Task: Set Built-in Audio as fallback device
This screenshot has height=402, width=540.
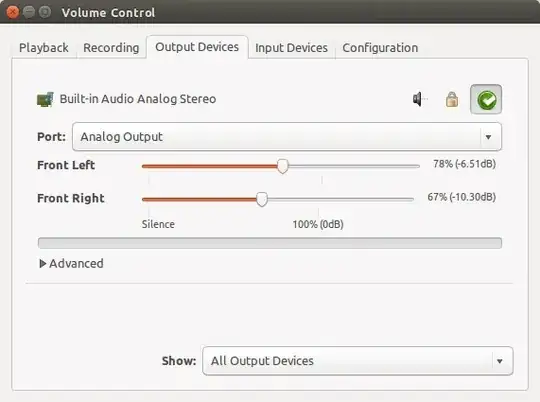Action: 486,99
